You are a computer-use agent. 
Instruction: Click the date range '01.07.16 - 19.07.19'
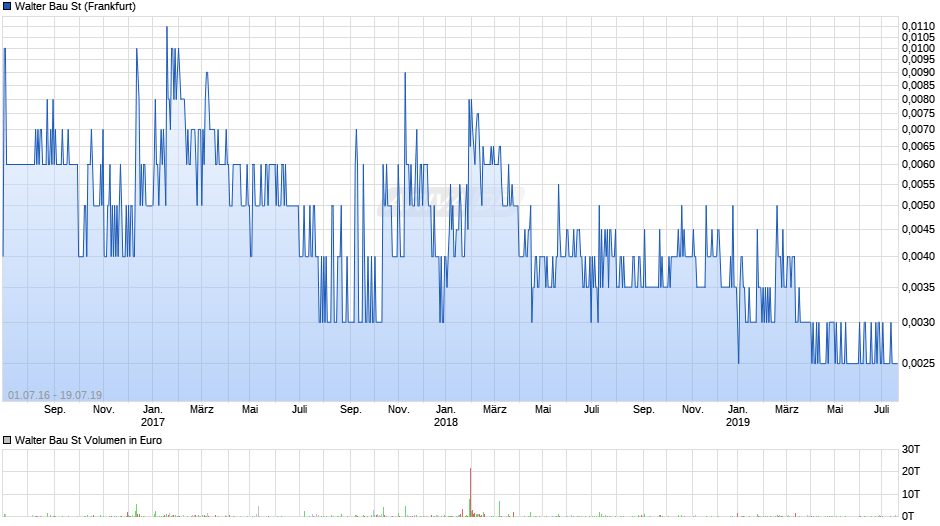(x=55, y=395)
